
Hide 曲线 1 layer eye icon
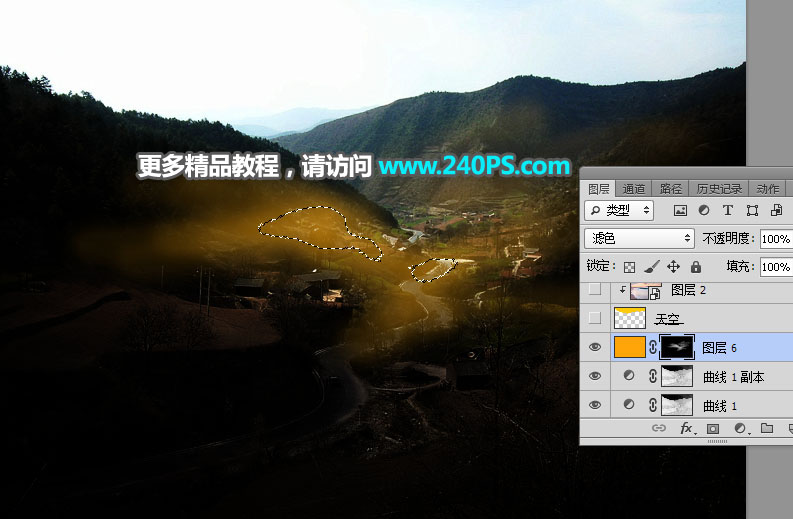(x=595, y=405)
